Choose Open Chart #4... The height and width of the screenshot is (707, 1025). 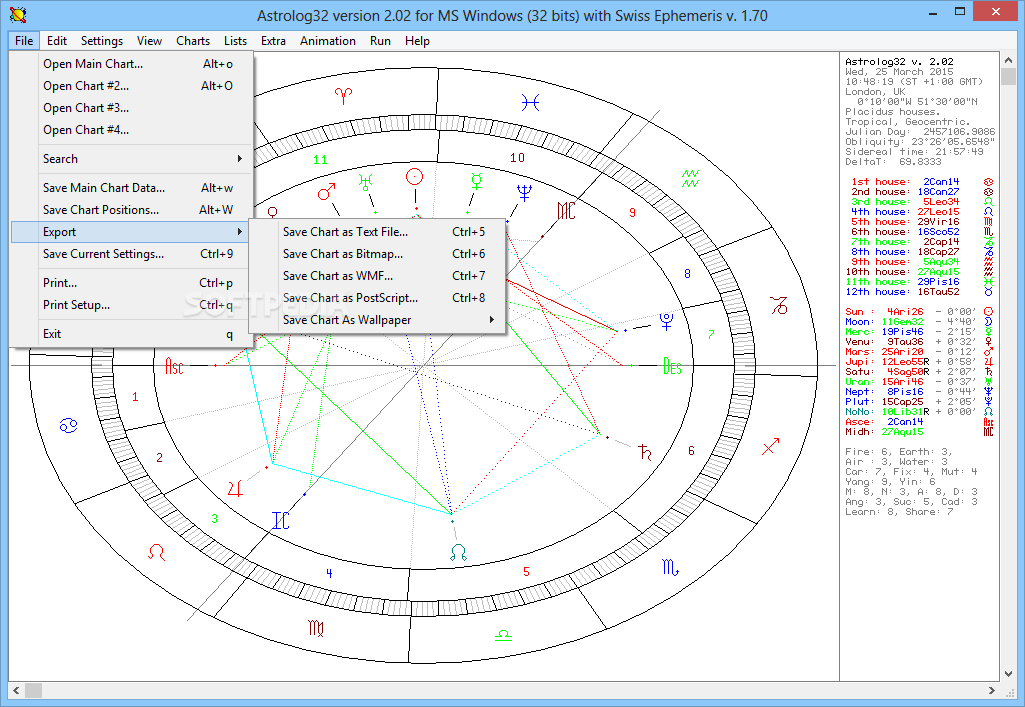(x=131, y=130)
